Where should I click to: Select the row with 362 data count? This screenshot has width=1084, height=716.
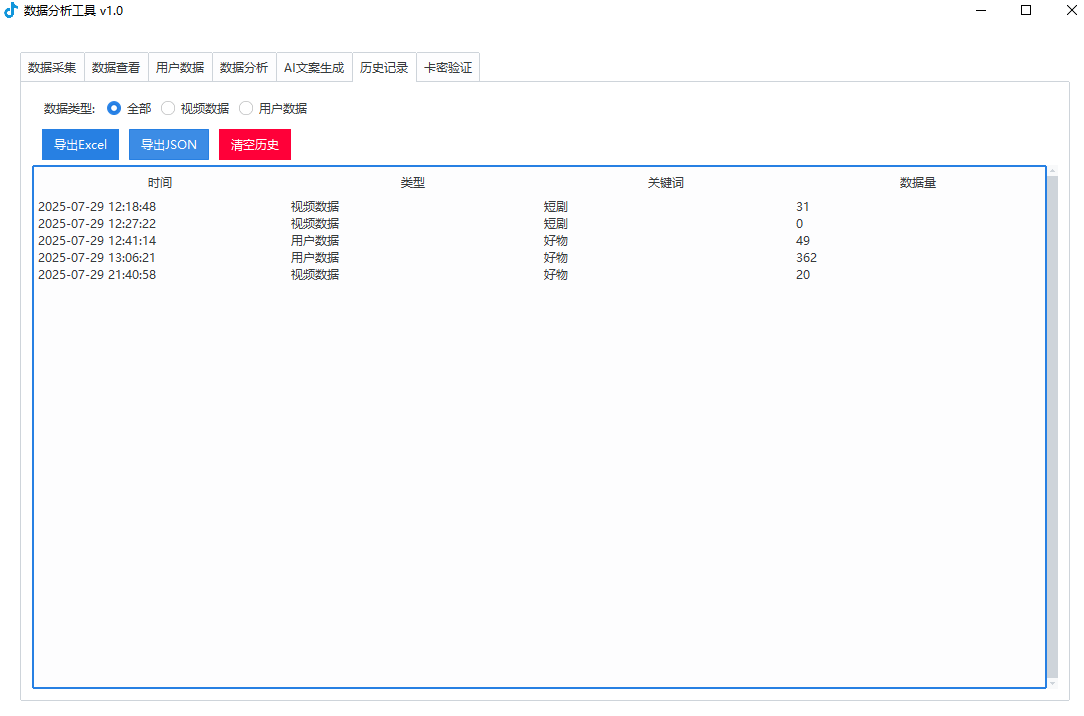pyautogui.click(x=806, y=258)
